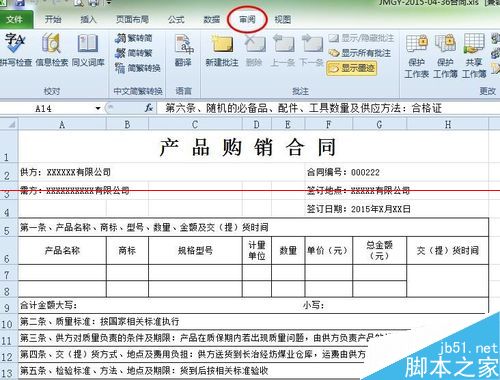Select the 审阅 review tab

coord(247,20)
